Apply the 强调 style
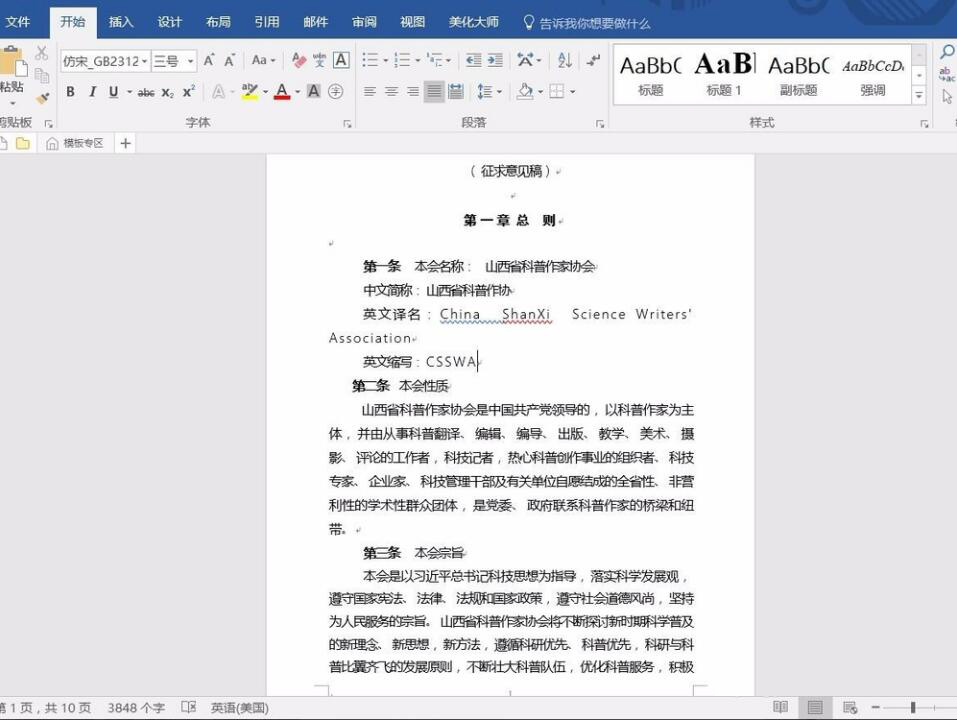The image size is (957, 720). click(x=873, y=74)
